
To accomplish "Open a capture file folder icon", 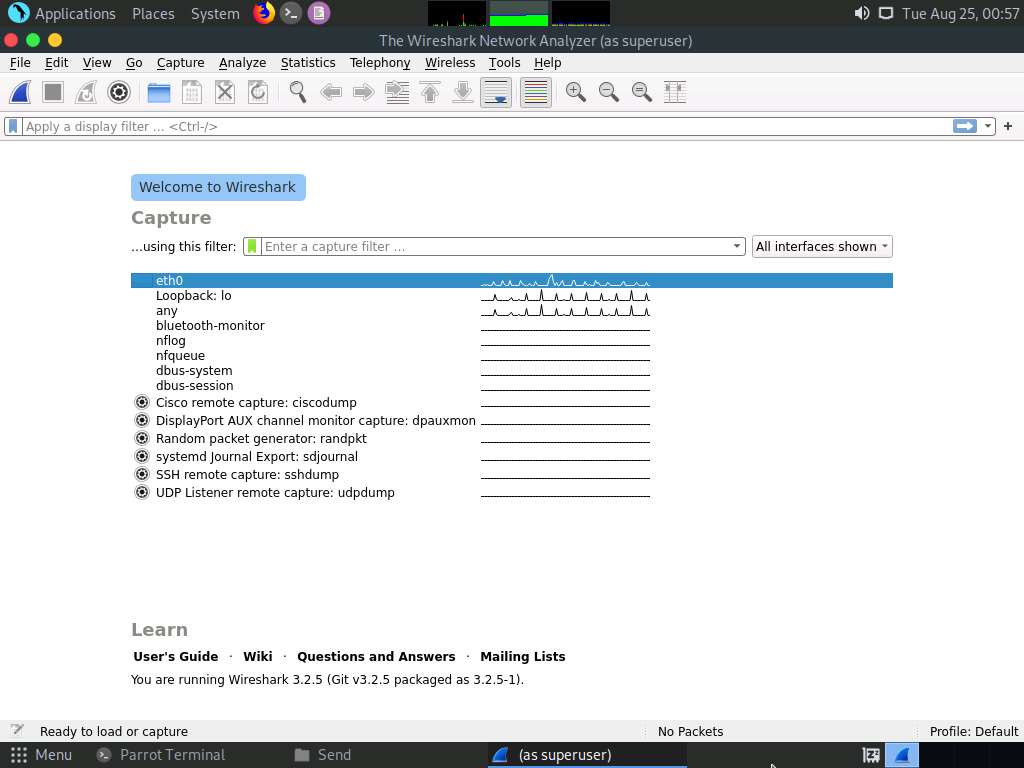I will (159, 92).
